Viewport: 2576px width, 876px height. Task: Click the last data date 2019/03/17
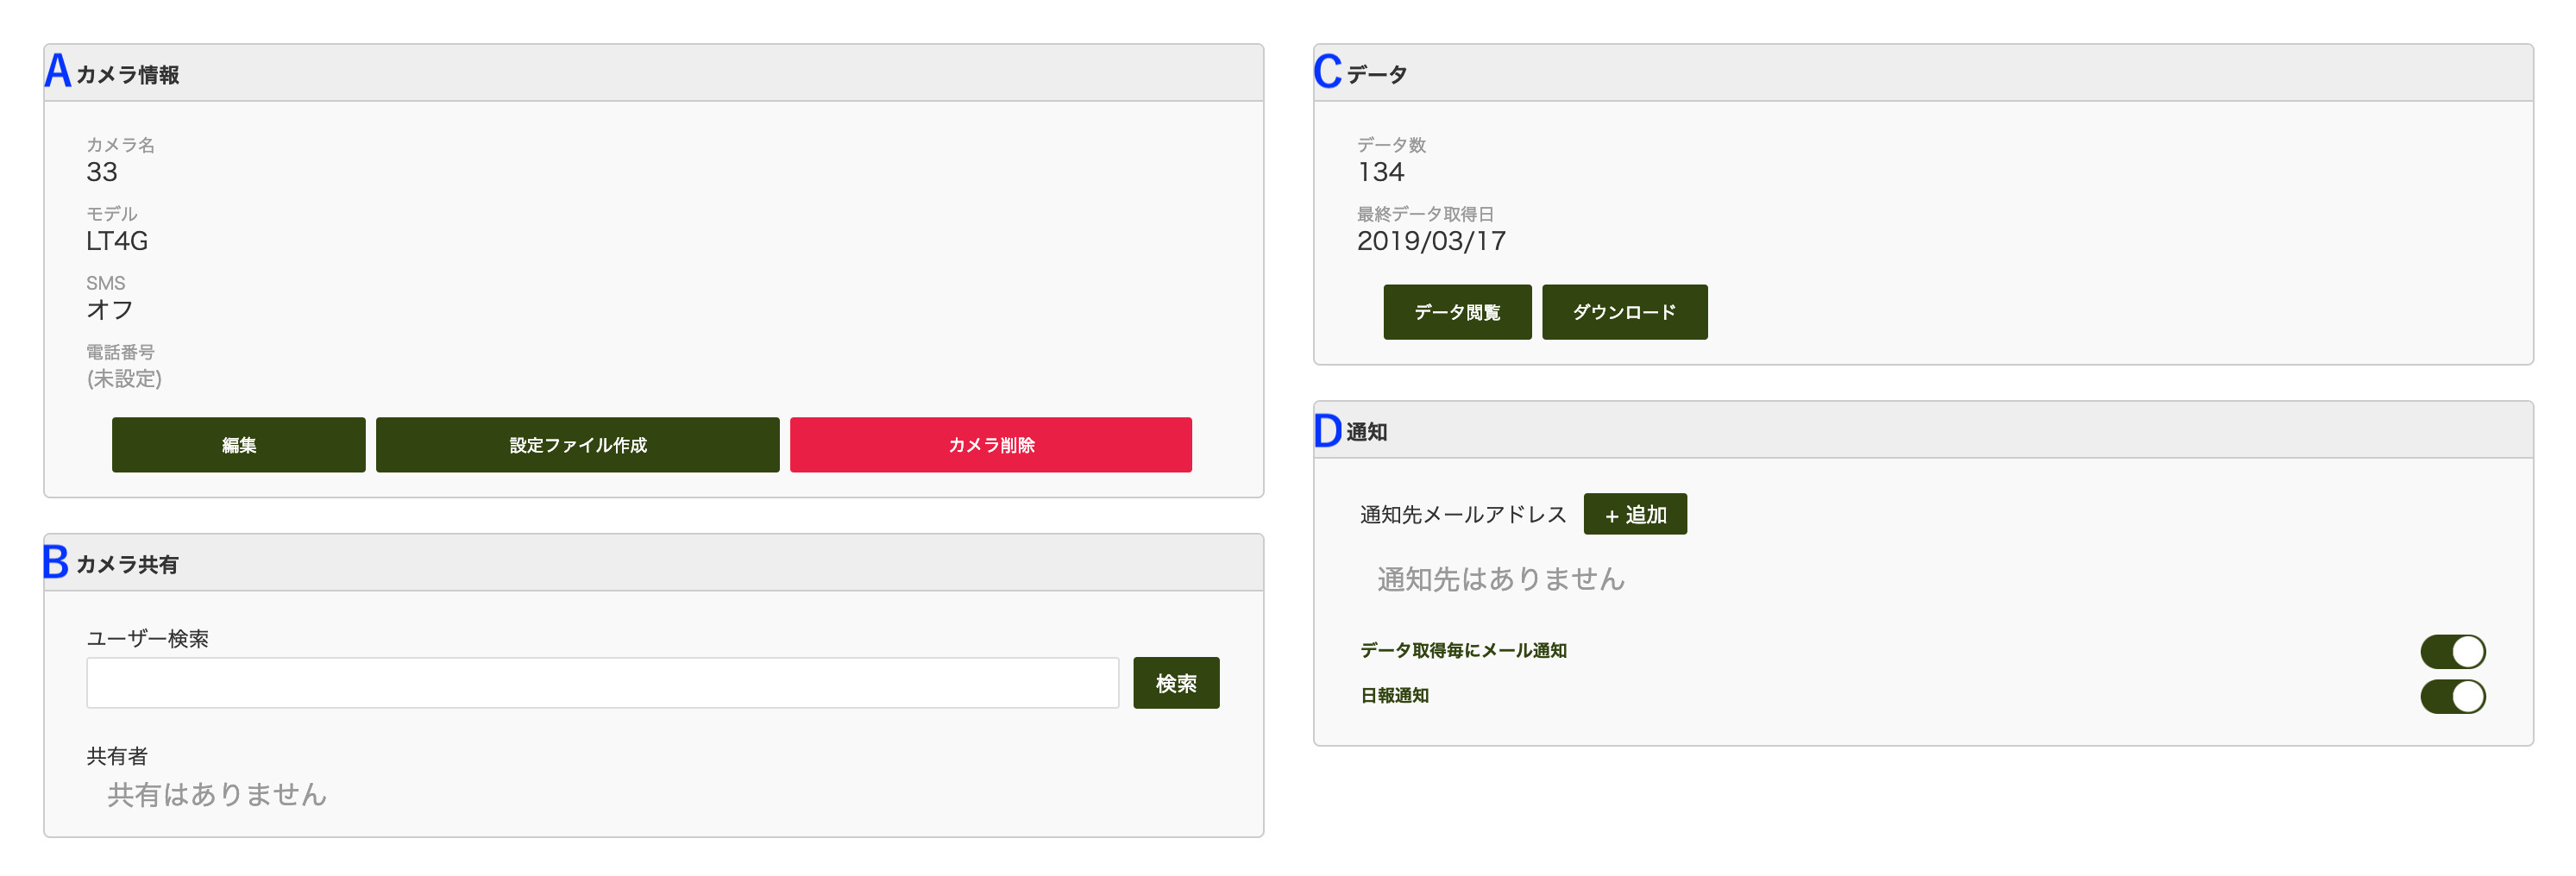(1431, 241)
